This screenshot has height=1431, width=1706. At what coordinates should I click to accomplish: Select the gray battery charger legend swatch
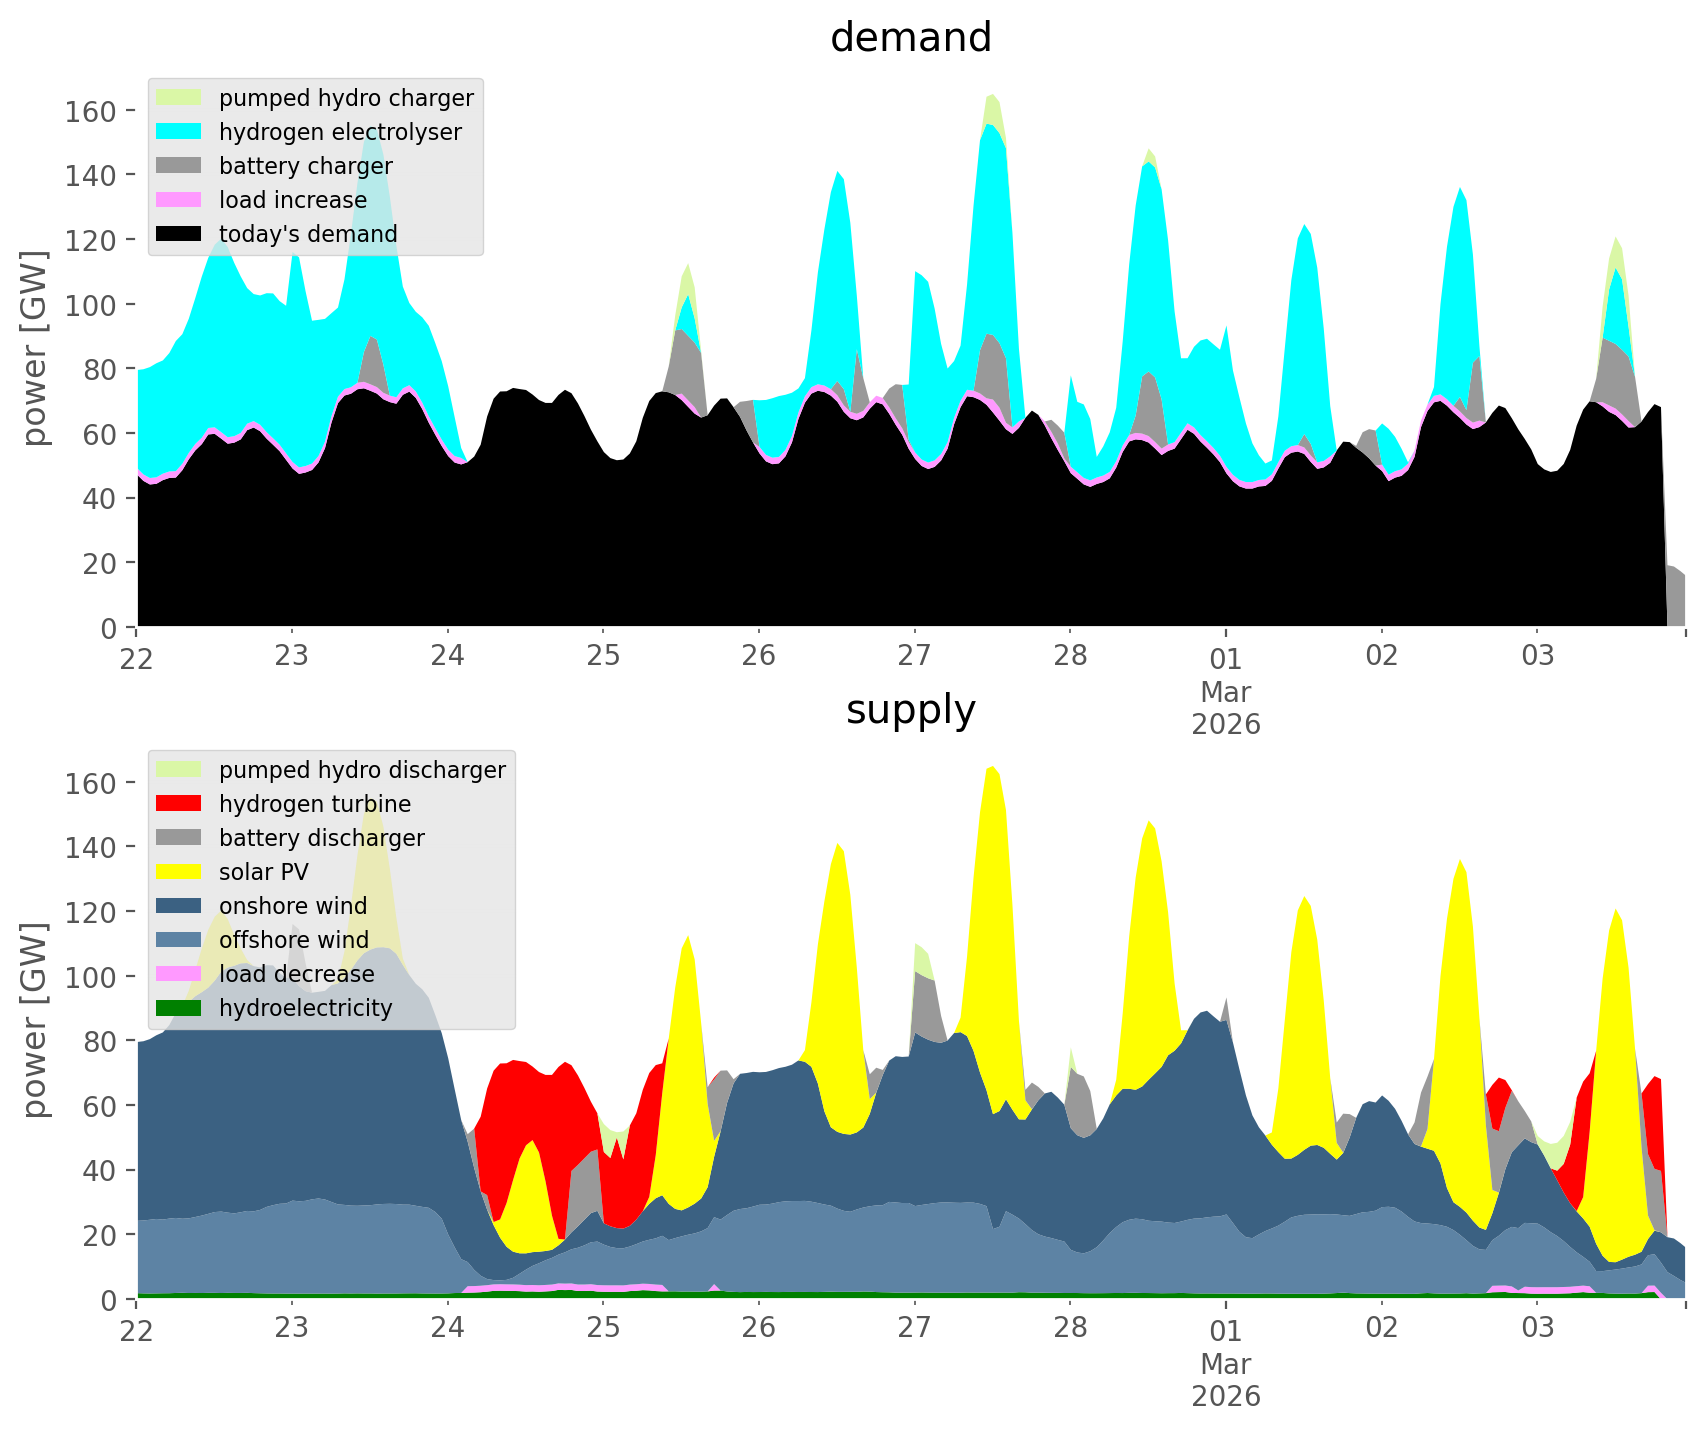pyautogui.click(x=180, y=166)
